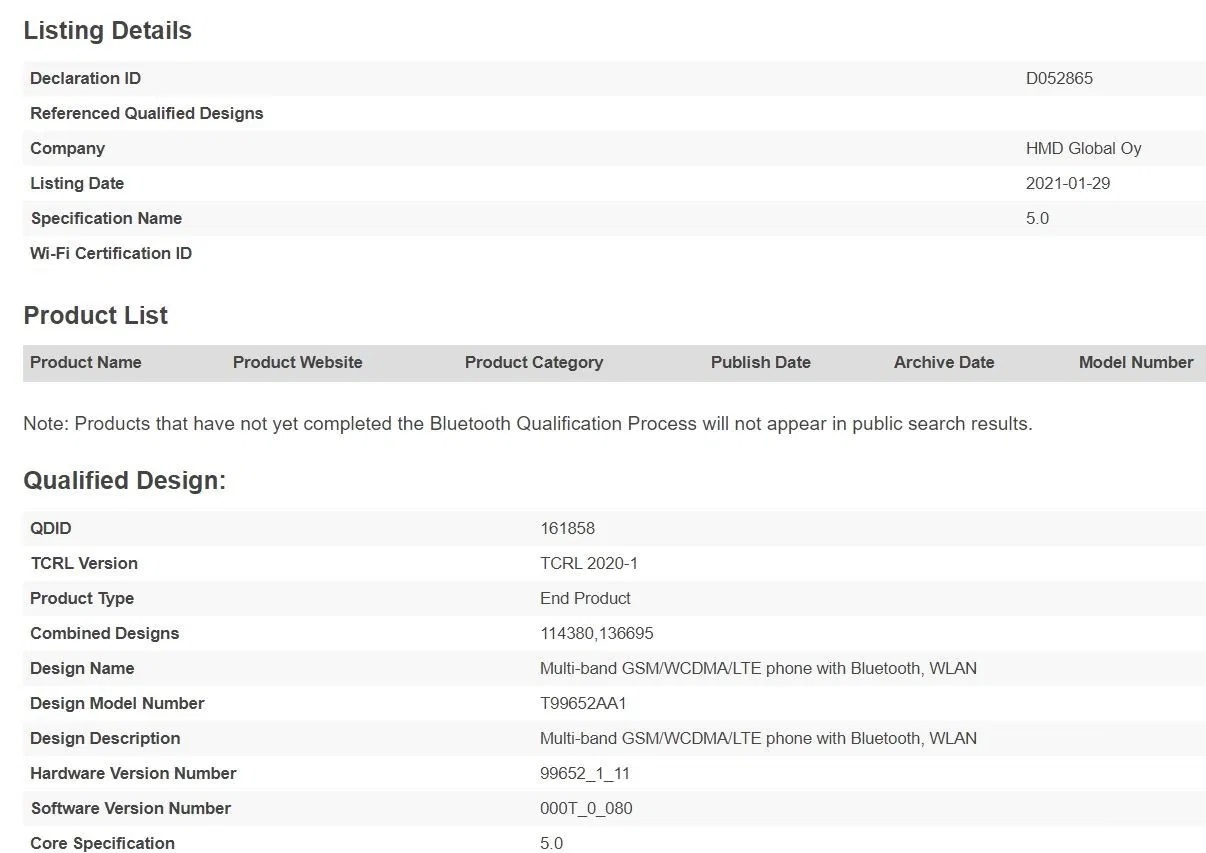Select company name HMD Global Oy

coord(1083,149)
